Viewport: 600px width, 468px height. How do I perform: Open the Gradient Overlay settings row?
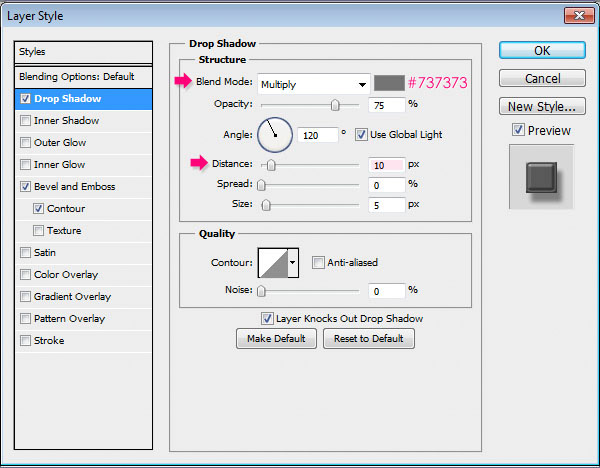click(x=83, y=297)
